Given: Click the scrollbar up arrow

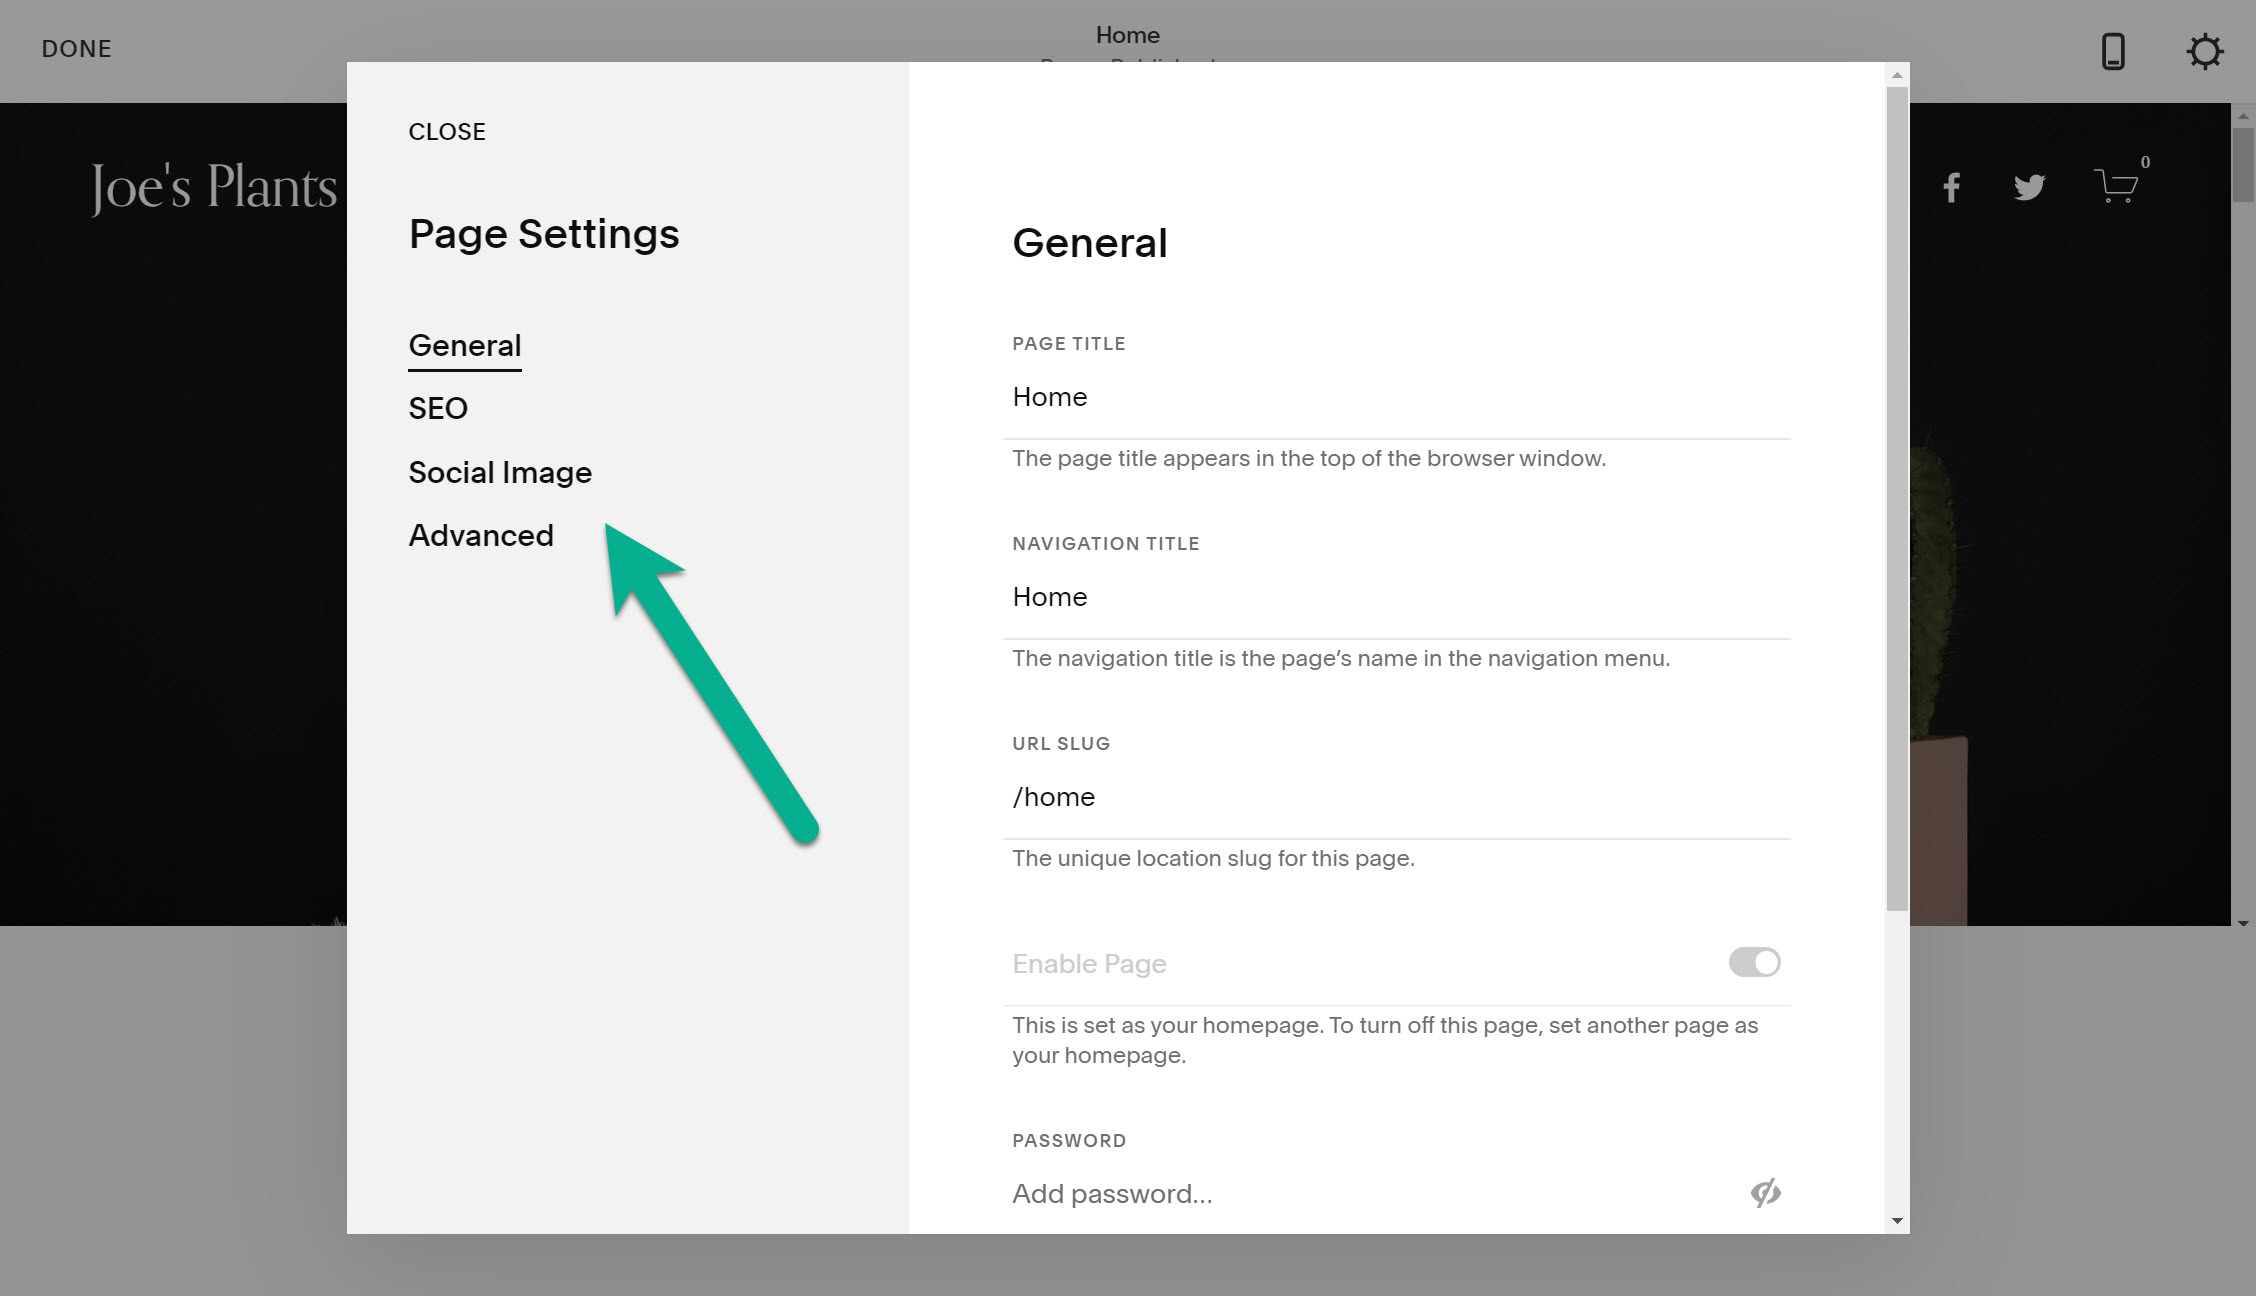Looking at the screenshot, I should coord(1895,73).
